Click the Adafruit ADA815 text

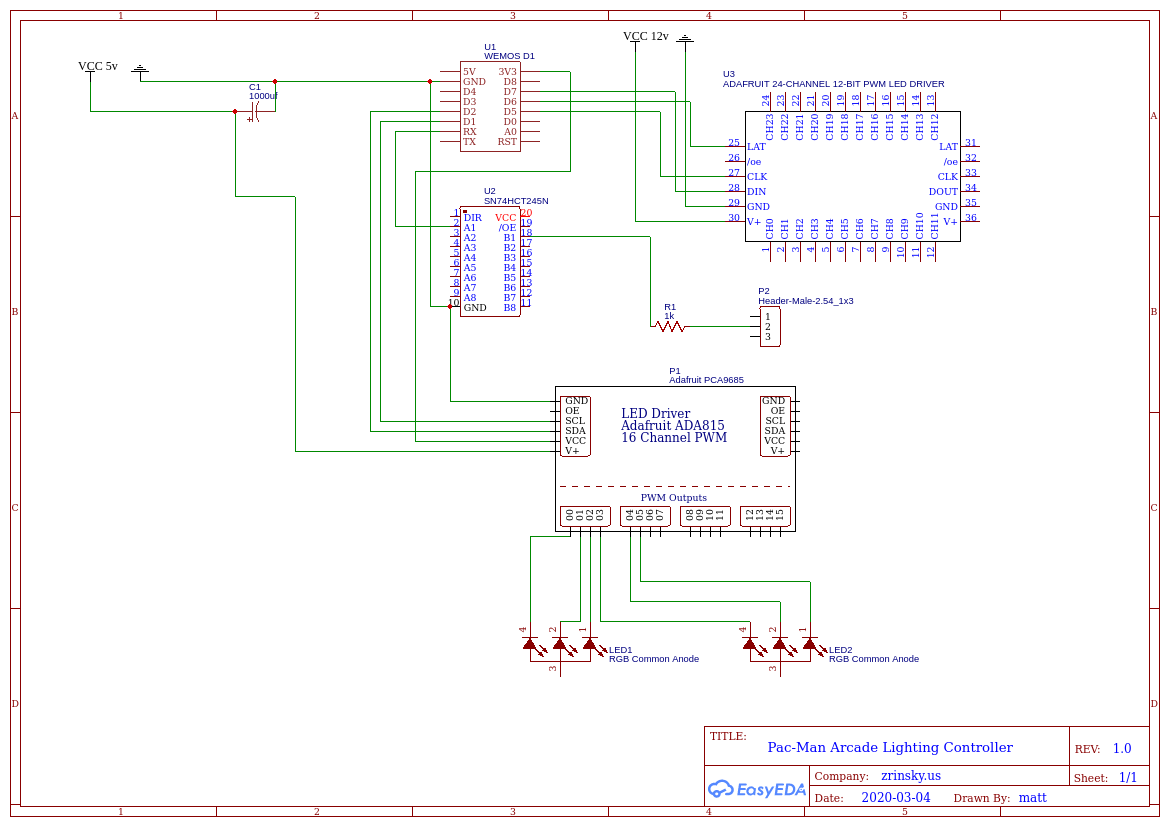coord(672,426)
